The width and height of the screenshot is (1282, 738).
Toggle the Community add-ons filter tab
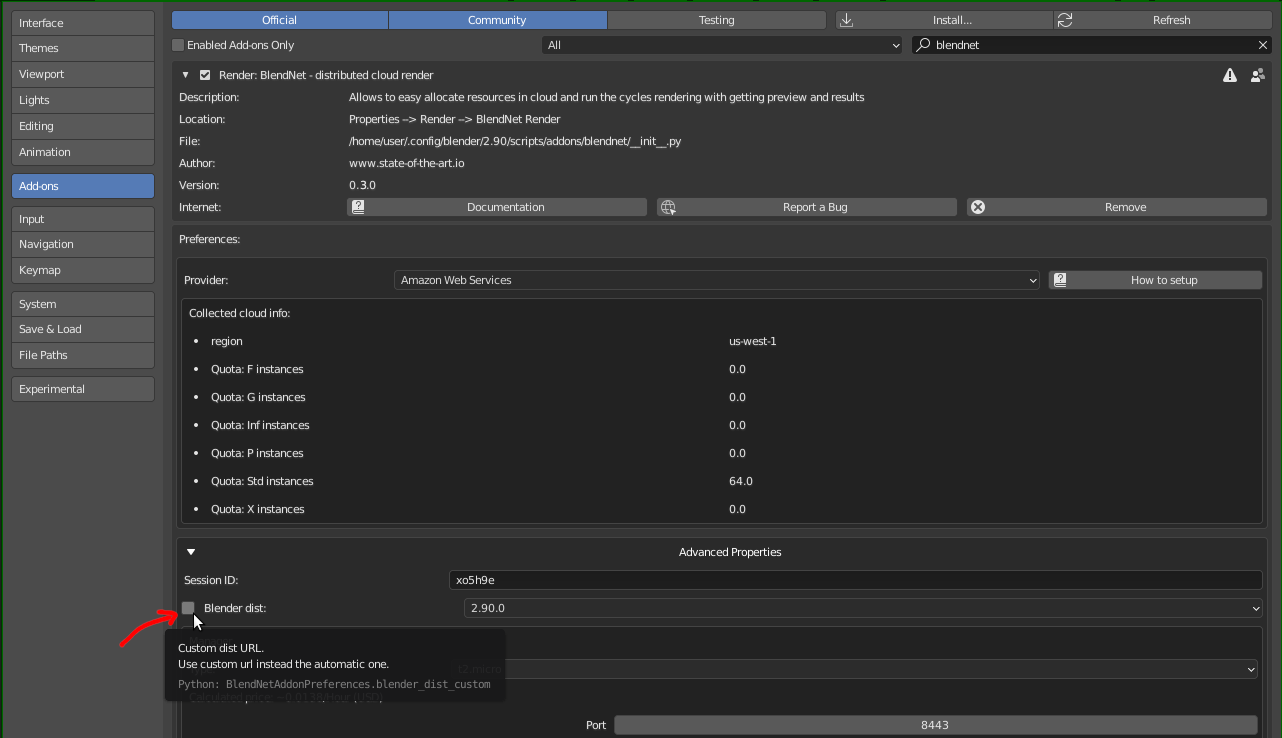click(497, 20)
